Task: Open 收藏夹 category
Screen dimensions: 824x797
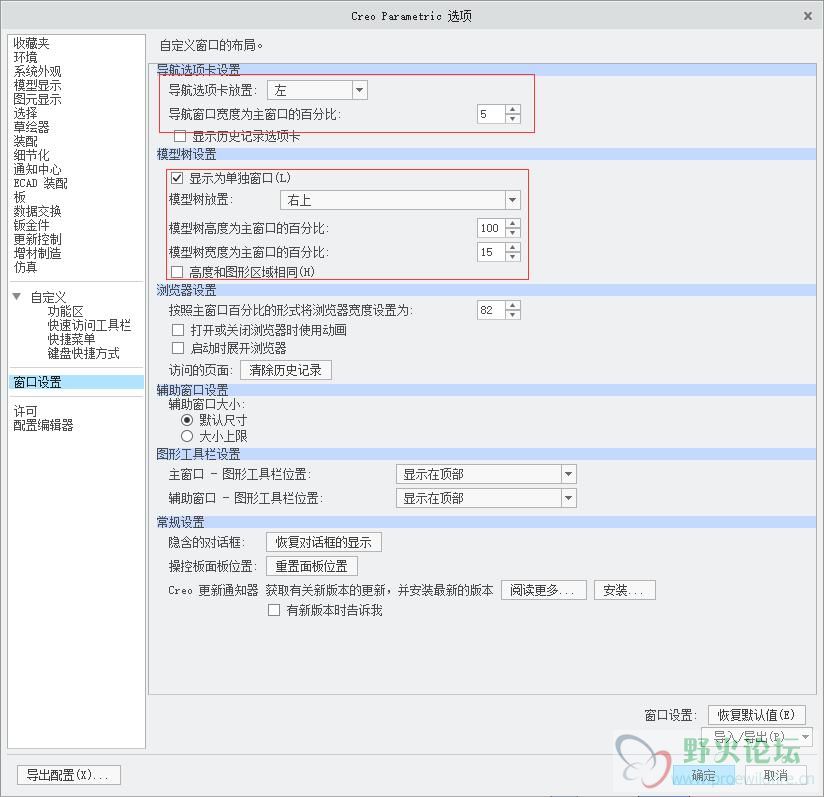Action: pyautogui.click(x=31, y=43)
